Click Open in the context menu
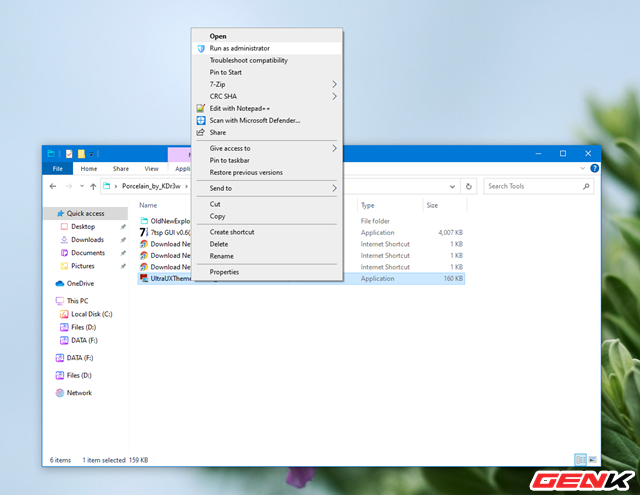This screenshot has height=495, width=640. click(267, 36)
